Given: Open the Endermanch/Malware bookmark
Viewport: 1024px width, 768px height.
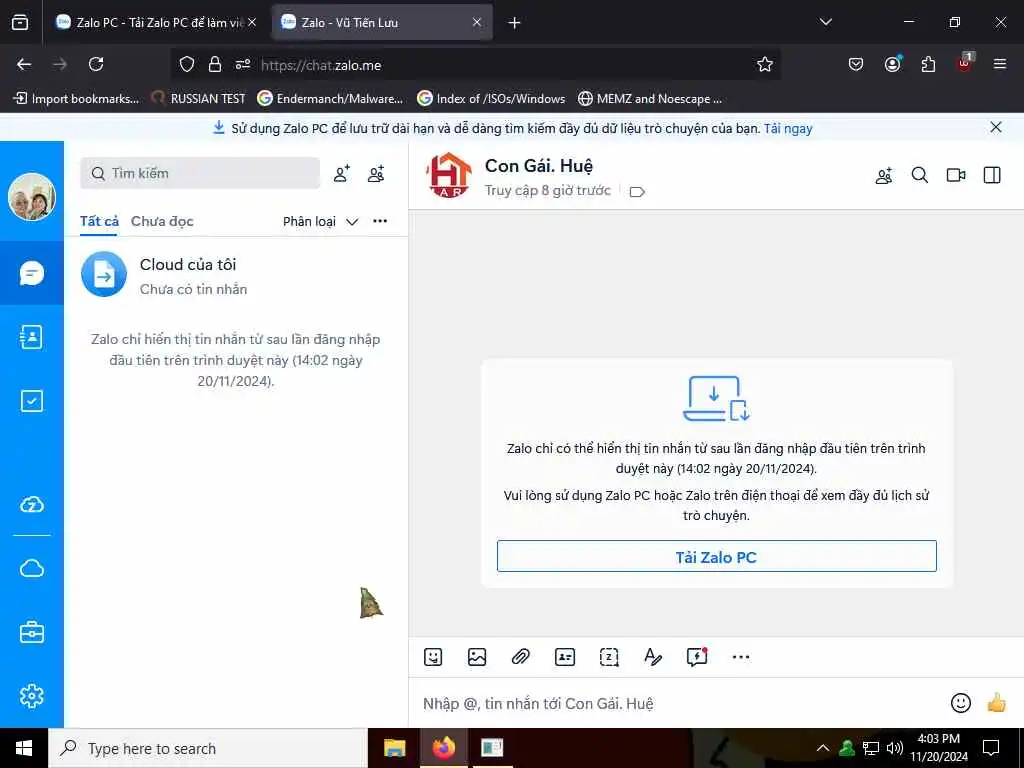Looking at the screenshot, I should tap(330, 99).
